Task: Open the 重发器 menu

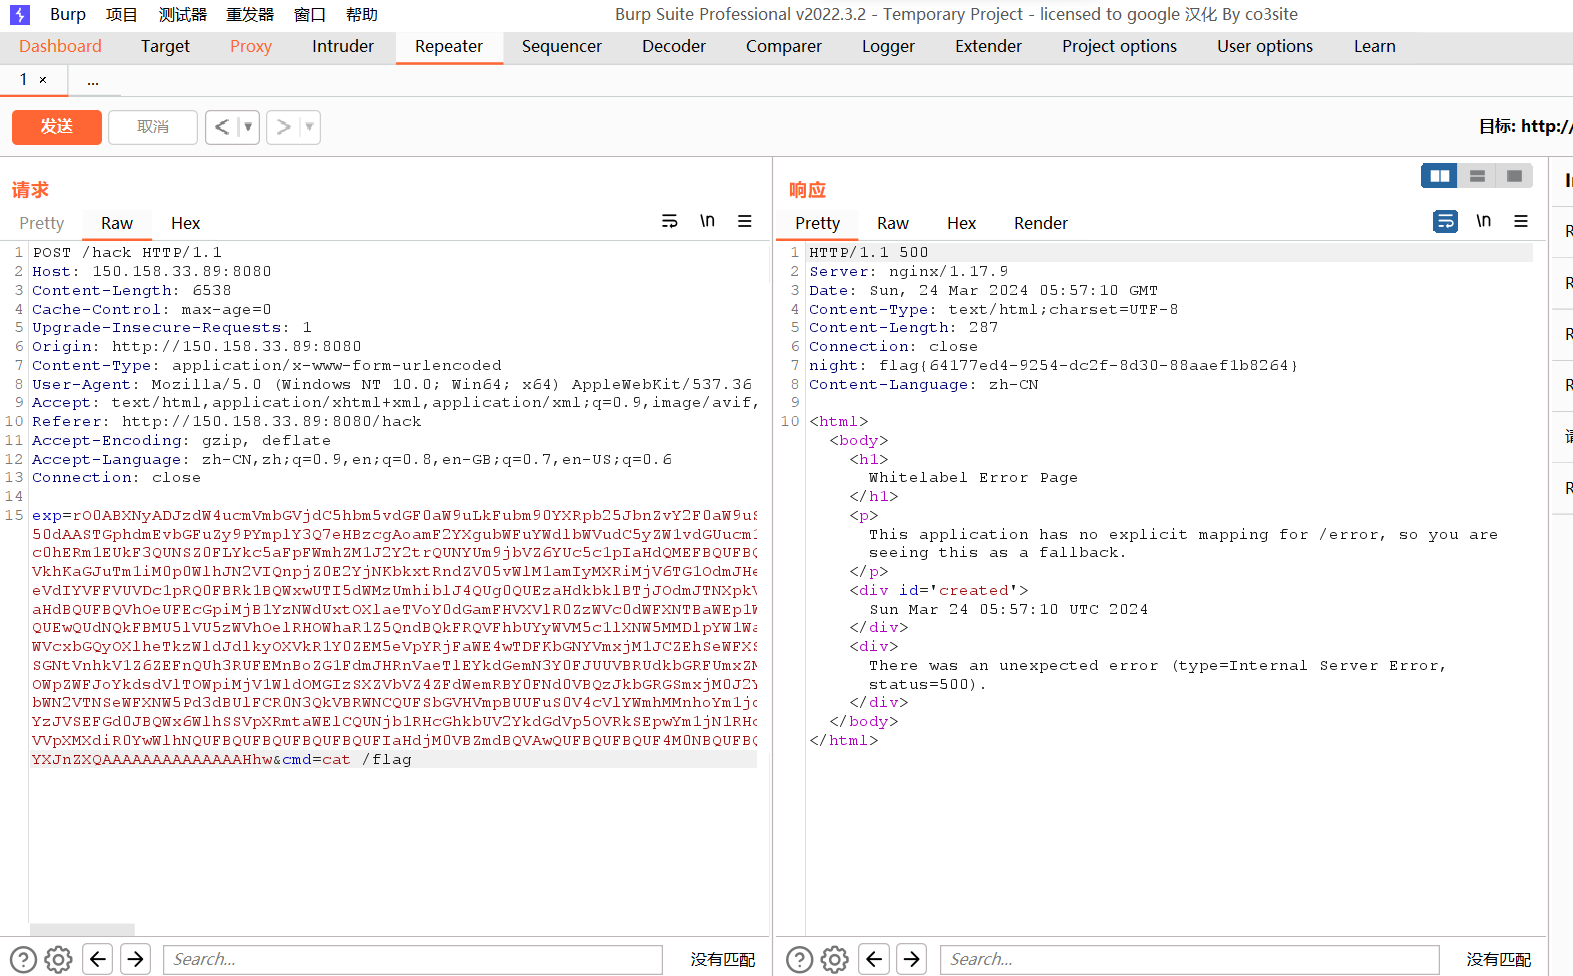Action: click(x=250, y=15)
